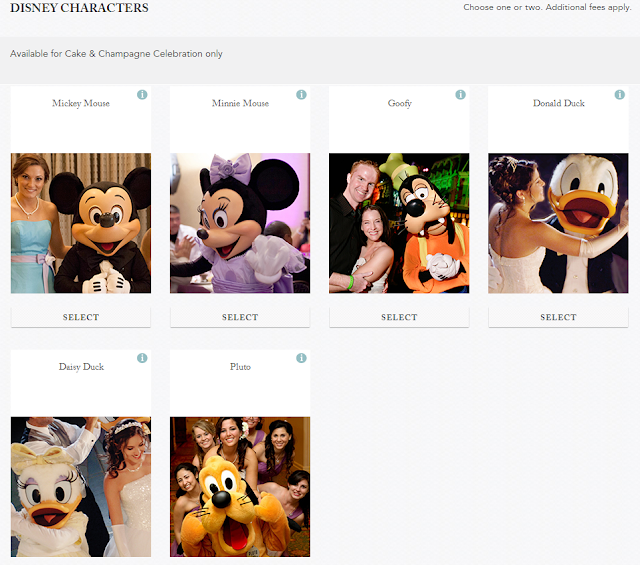Click the Minnie Mouse card title
This screenshot has width=640, height=565.
click(x=240, y=103)
